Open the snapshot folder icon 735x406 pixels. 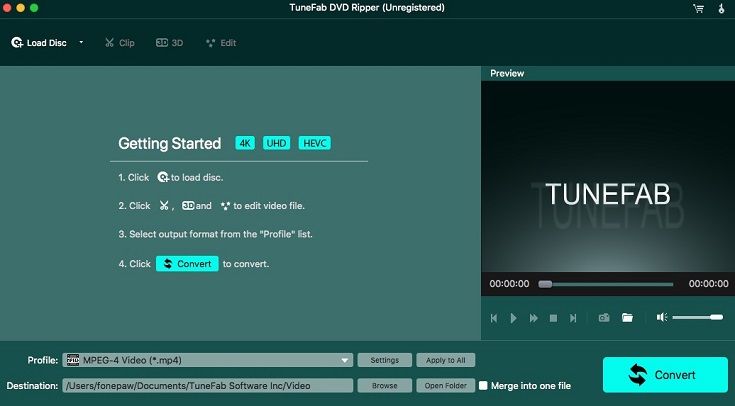[x=627, y=318]
